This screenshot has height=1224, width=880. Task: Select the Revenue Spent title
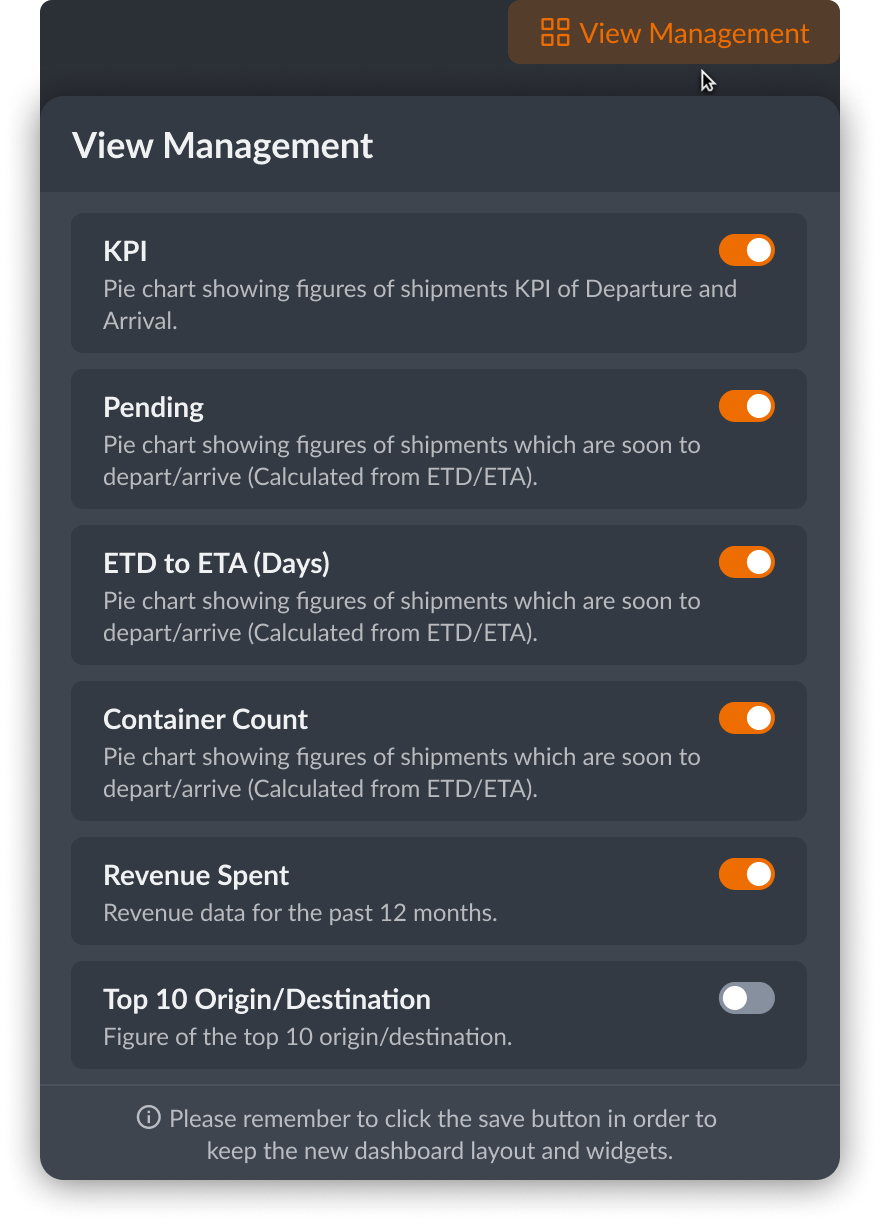coord(196,875)
